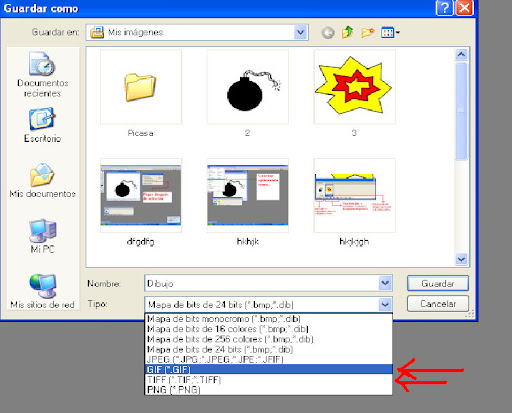Expand the Guardar en location dropdown
This screenshot has height=413, width=512.
click(x=301, y=32)
